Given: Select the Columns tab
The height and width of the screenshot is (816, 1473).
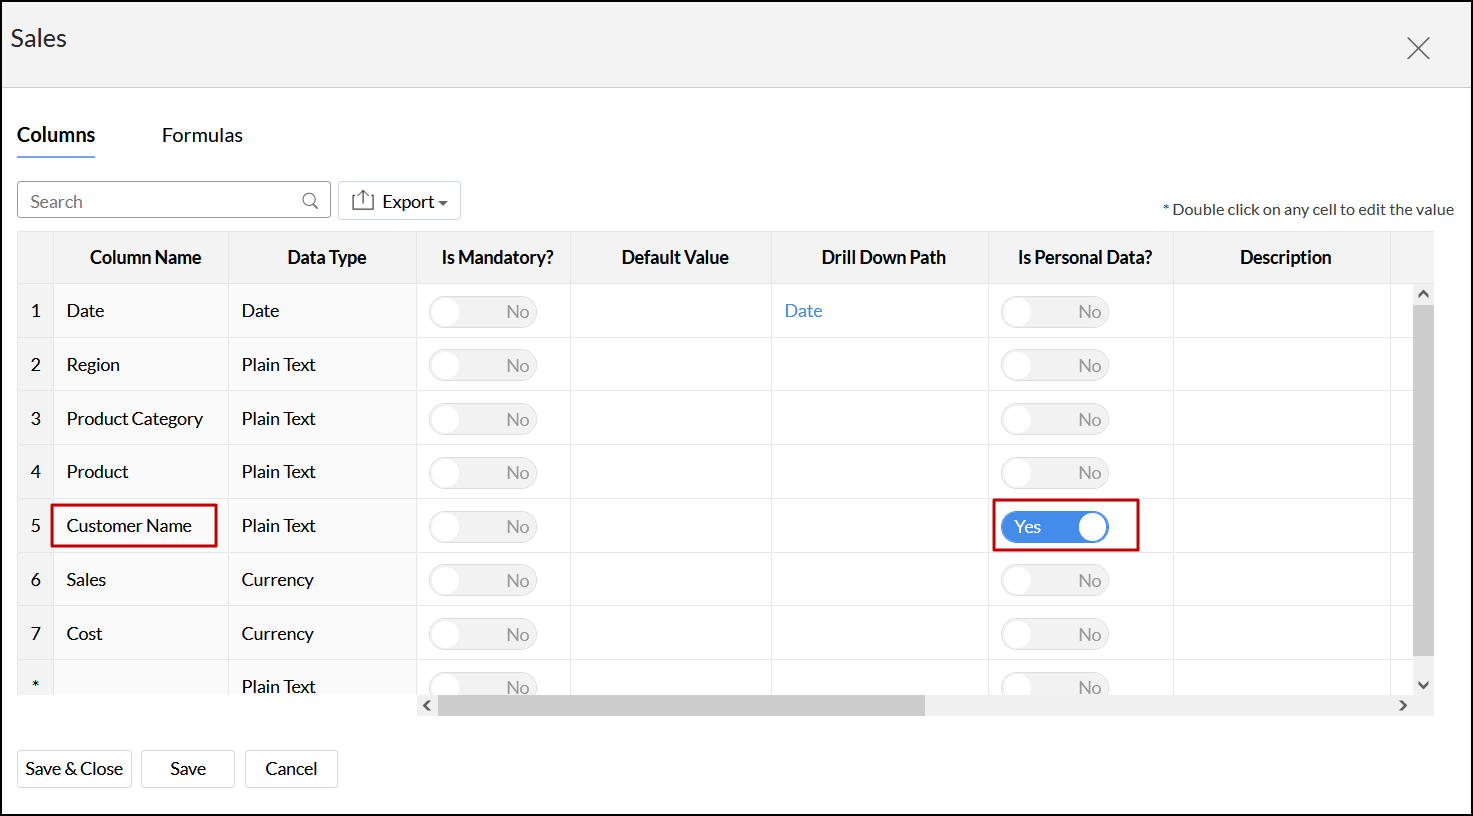Looking at the screenshot, I should click(x=56, y=135).
